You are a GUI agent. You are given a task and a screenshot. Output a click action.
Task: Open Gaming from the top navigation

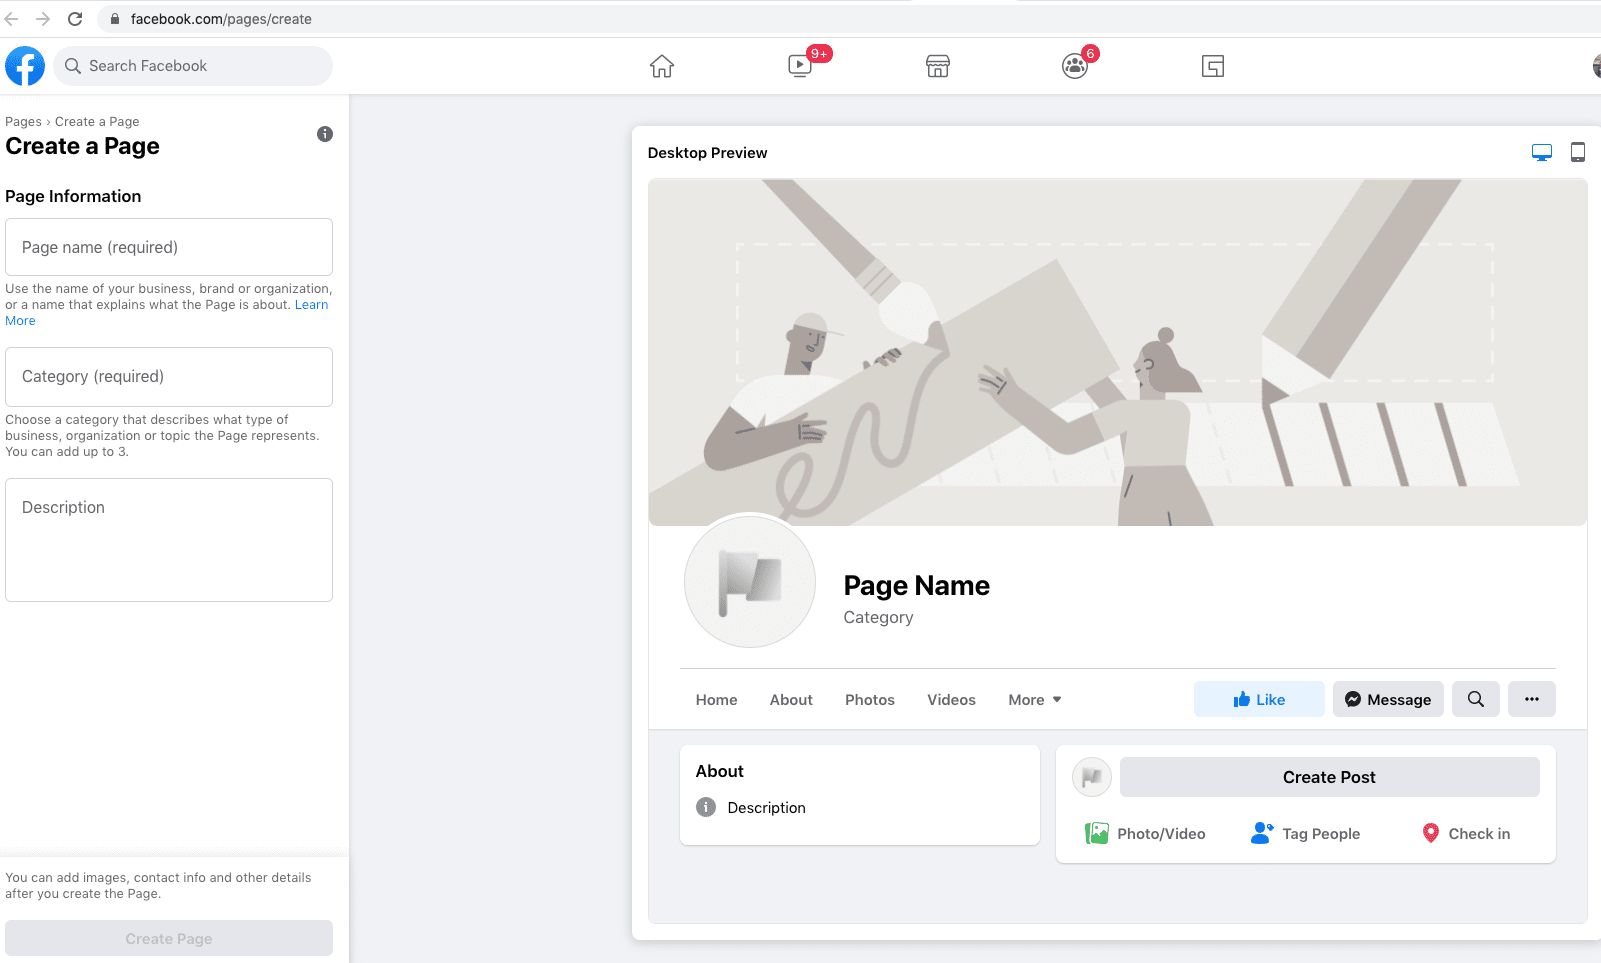[1212, 65]
